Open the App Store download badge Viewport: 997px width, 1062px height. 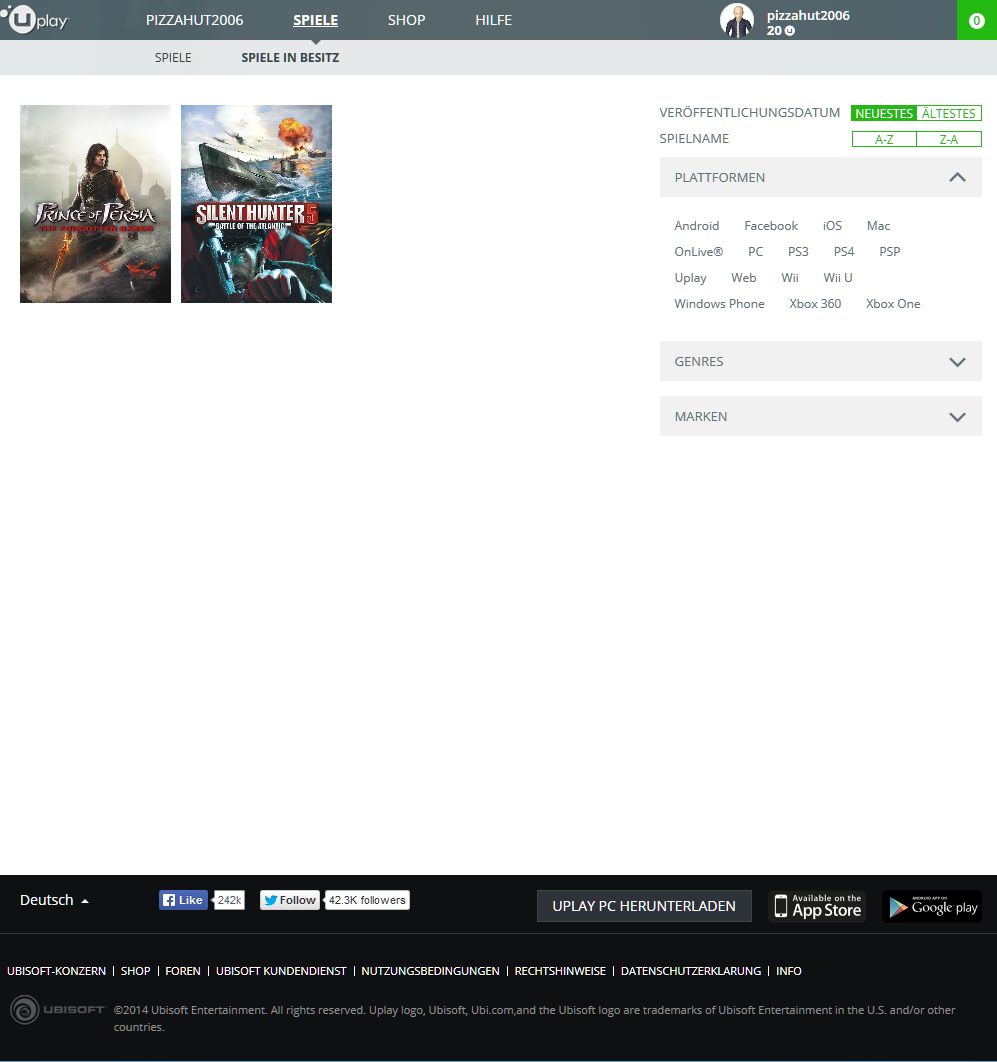[x=818, y=906]
